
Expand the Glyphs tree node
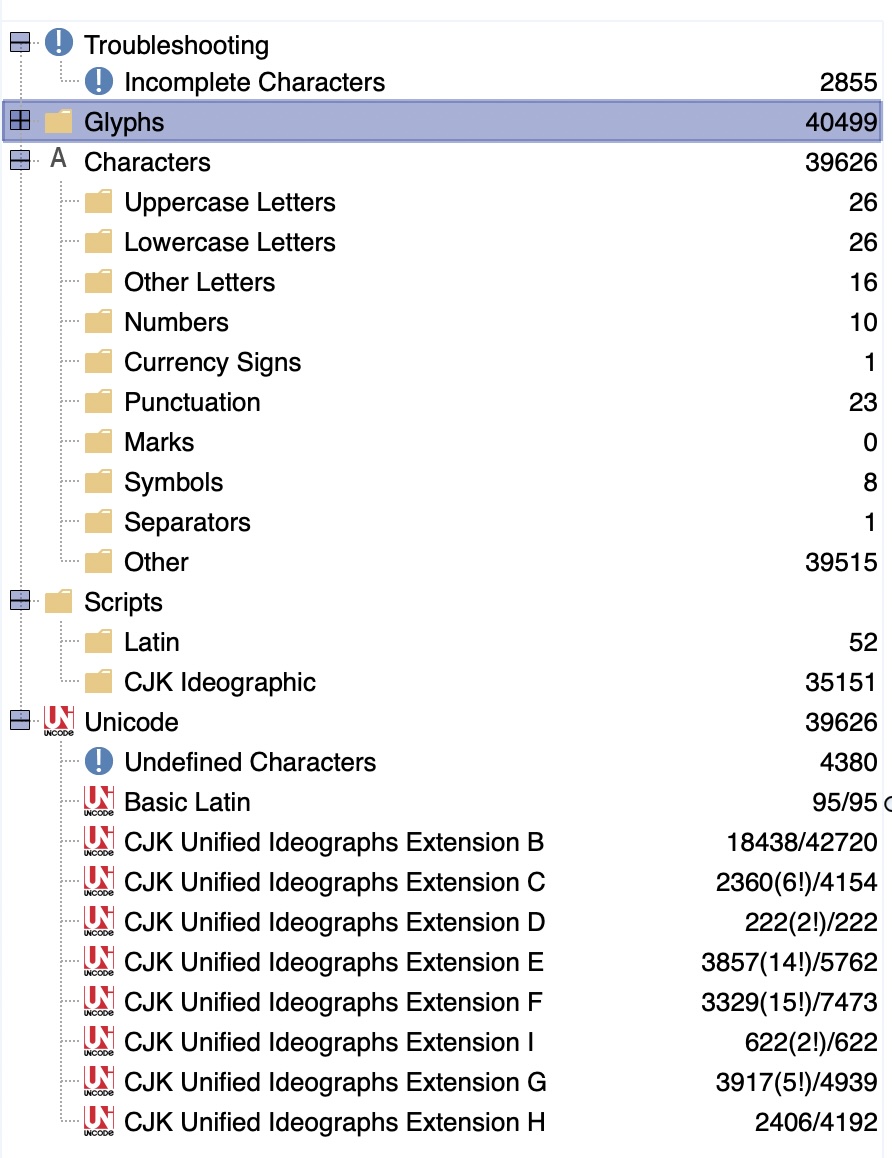tap(20, 121)
